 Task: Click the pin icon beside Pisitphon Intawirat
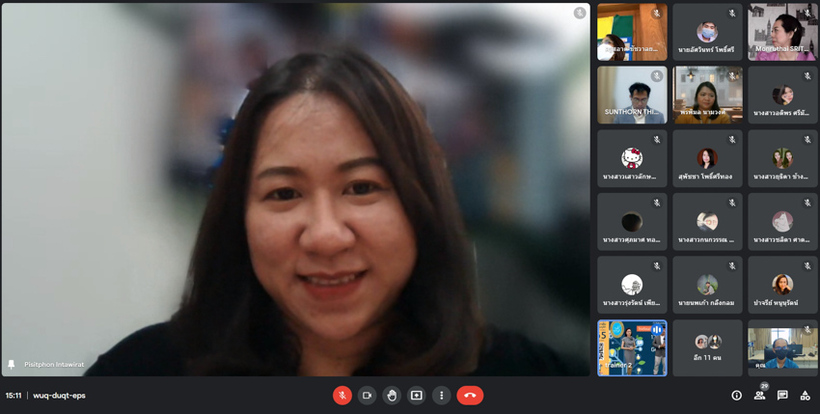11,364
